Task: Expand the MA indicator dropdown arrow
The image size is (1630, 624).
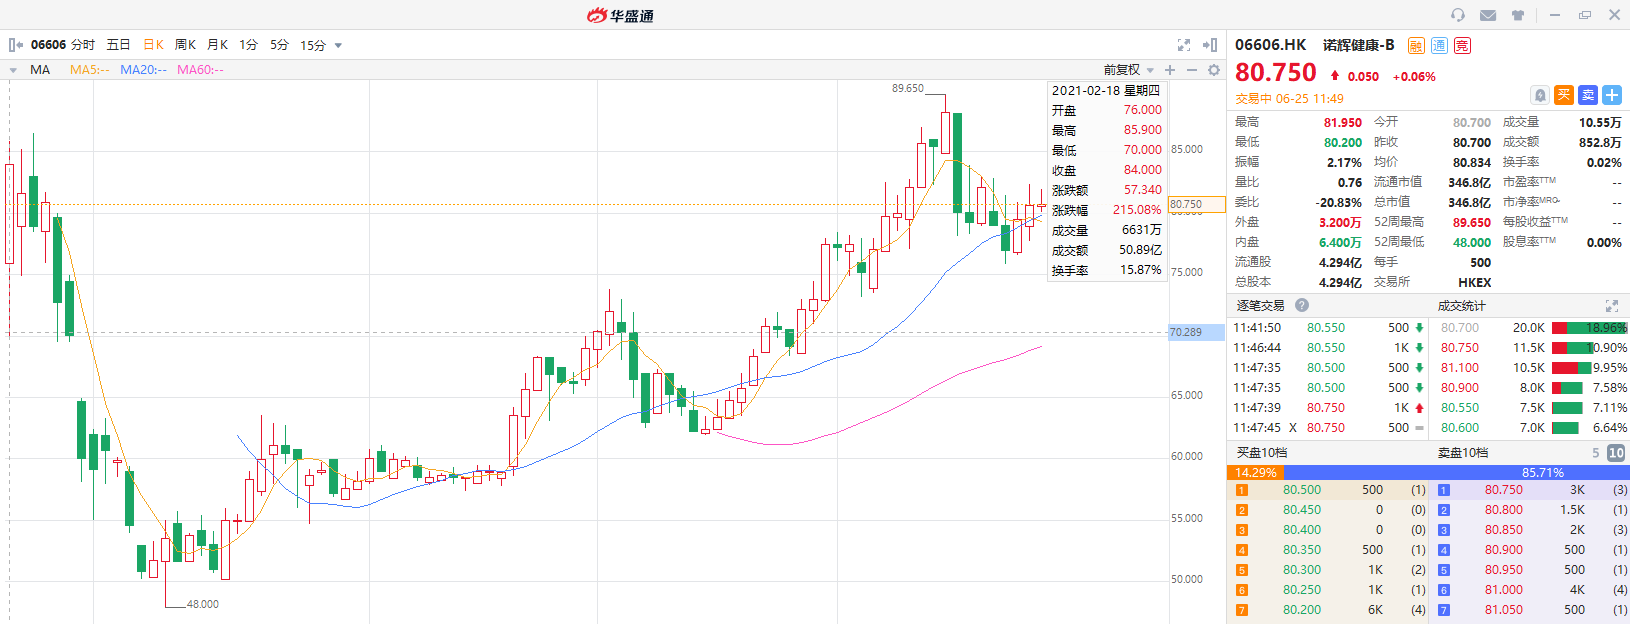Action: 13,70
